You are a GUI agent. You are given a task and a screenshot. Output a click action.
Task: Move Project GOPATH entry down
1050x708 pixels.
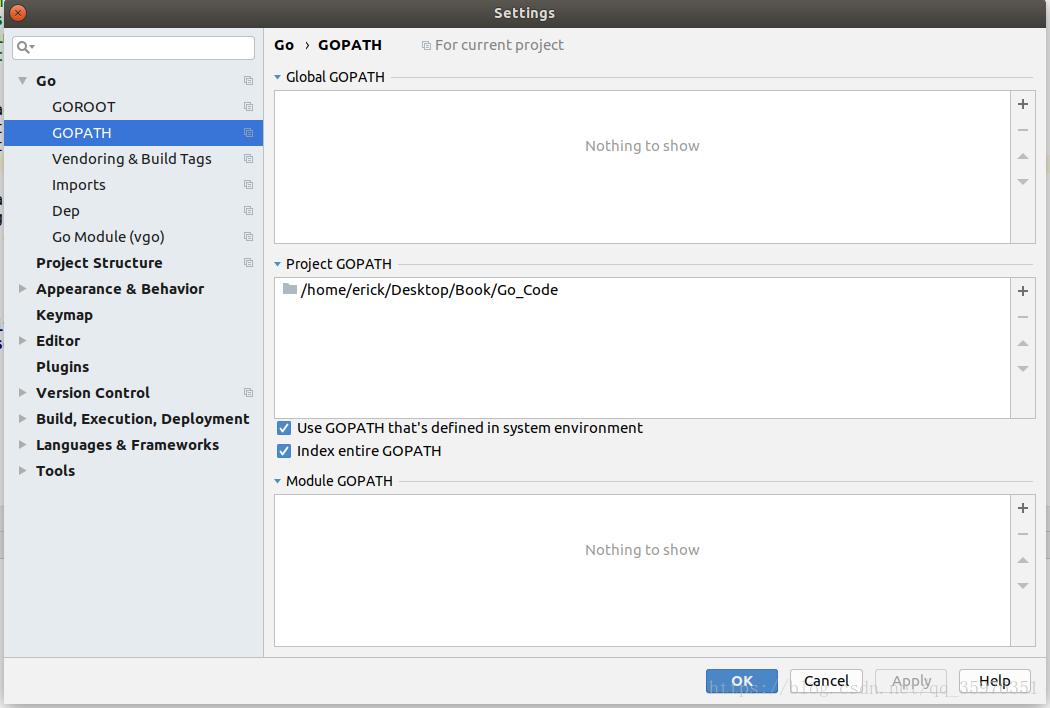(1023, 369)
